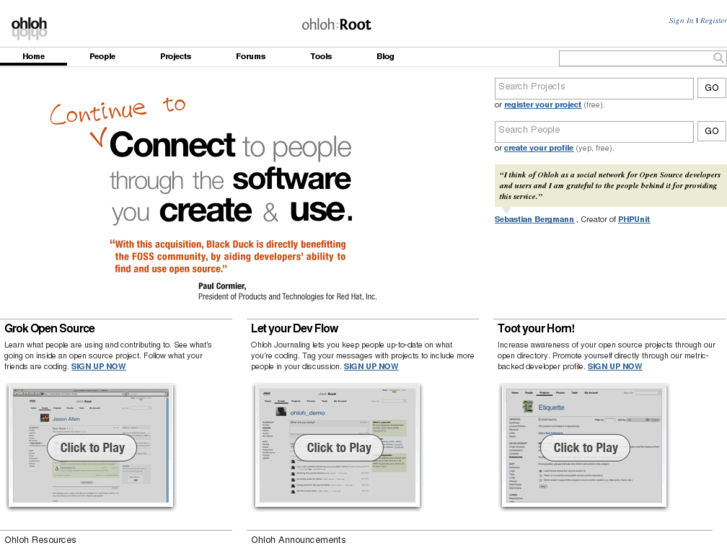This screenshot has width=727, height=545.
Task: Click the Sebastian Bergmann testimonial quote box
Action: 611,186
